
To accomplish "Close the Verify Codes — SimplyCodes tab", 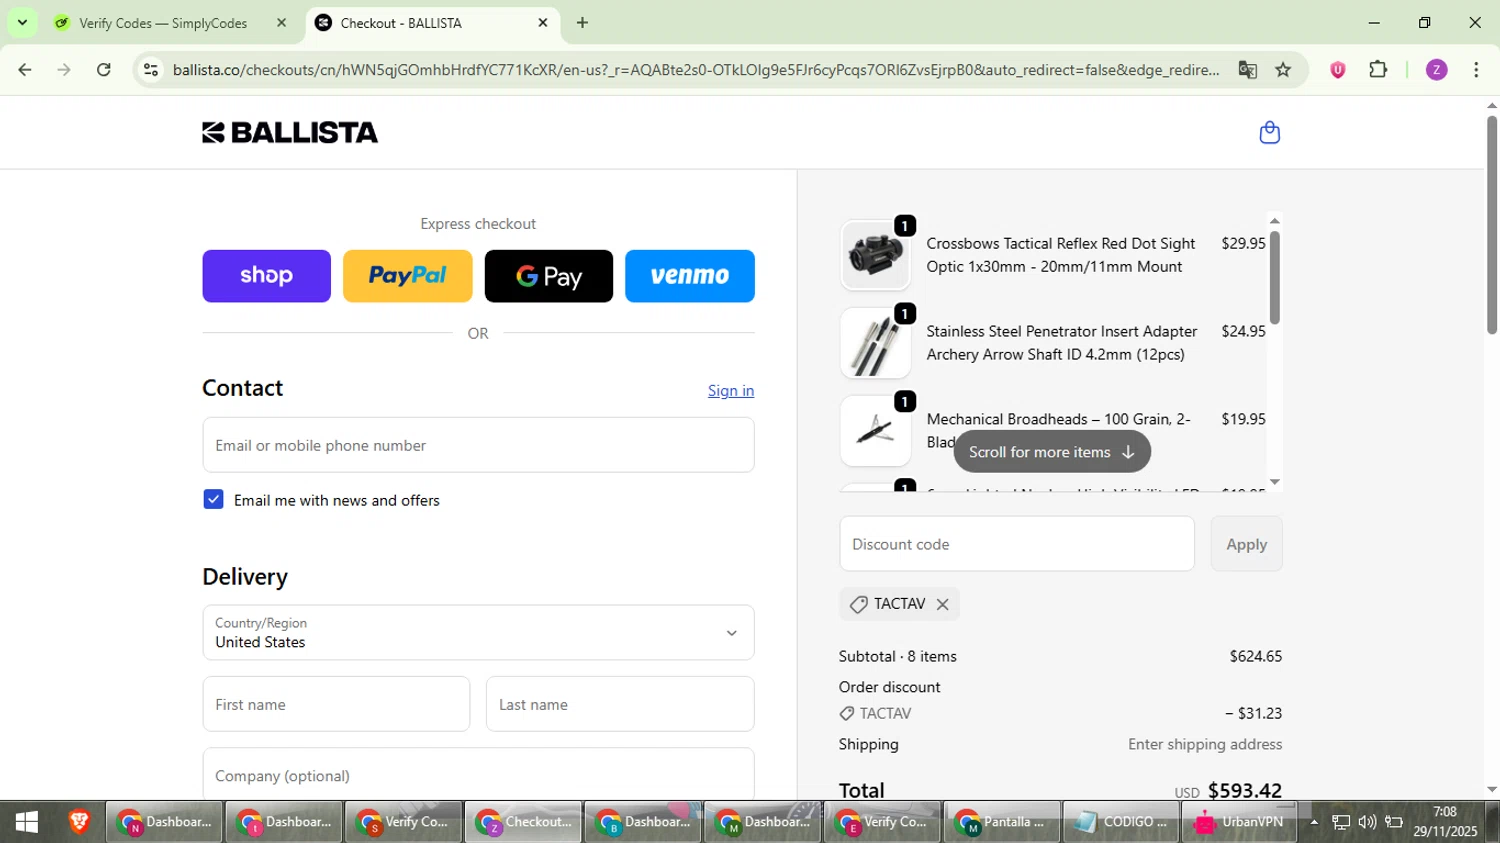I will [282, 22].
